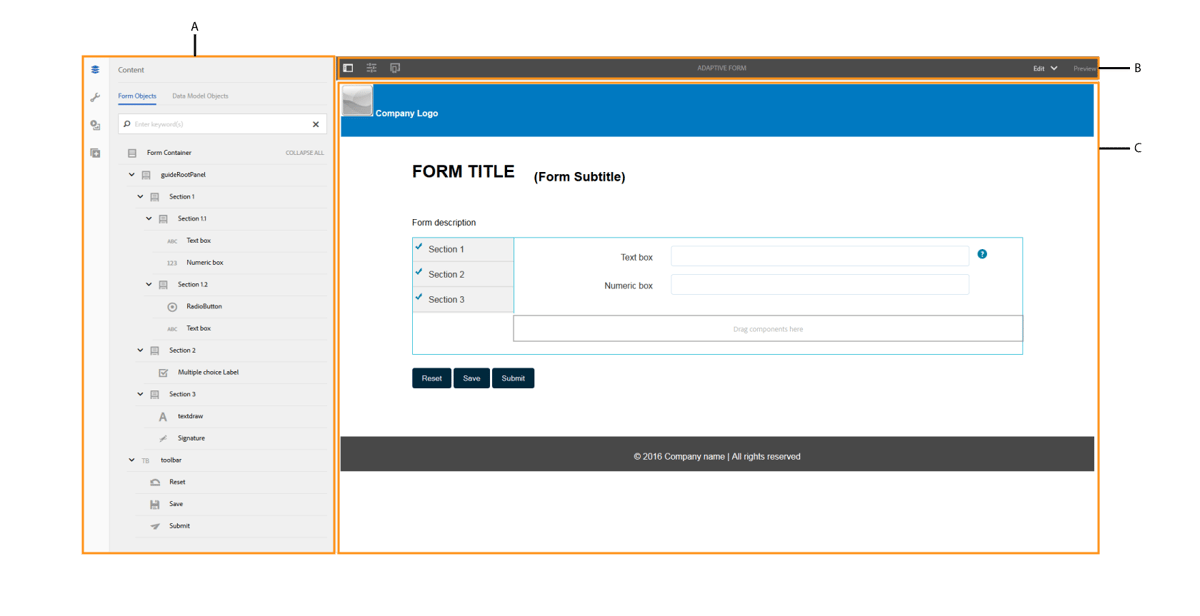Clear the keyword search using the X icon
The image size is (1200, 616).
click(x=316, y=123)
